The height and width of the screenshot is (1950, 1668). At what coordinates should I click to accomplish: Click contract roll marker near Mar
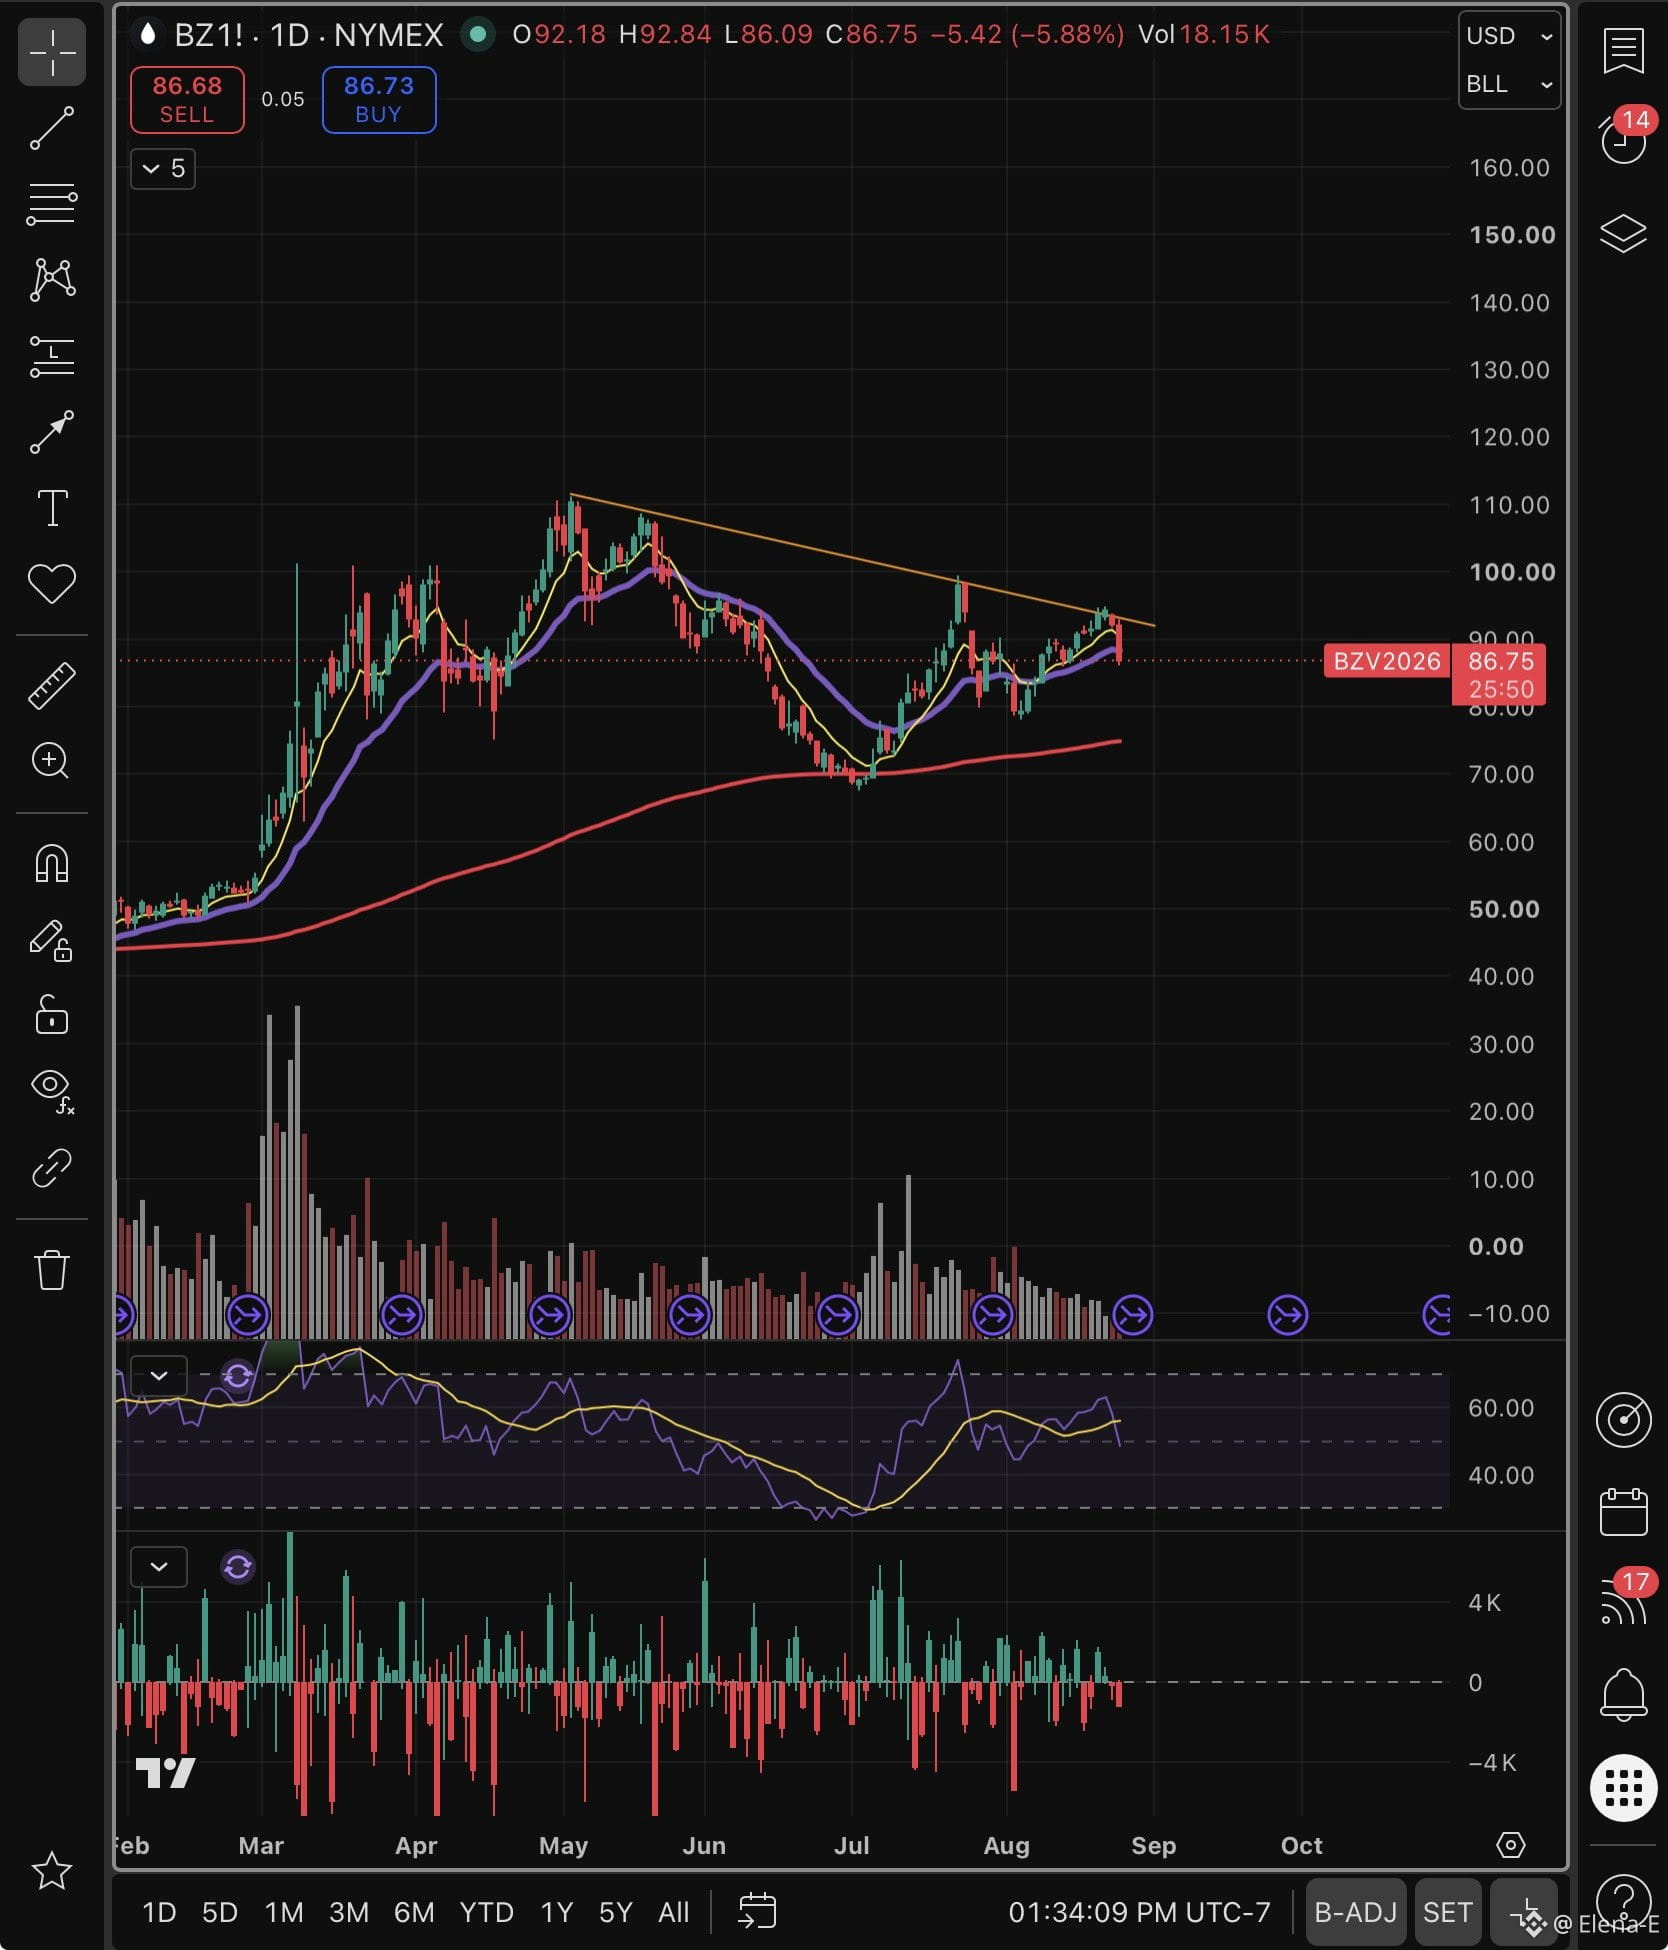tap(247, 1315)
